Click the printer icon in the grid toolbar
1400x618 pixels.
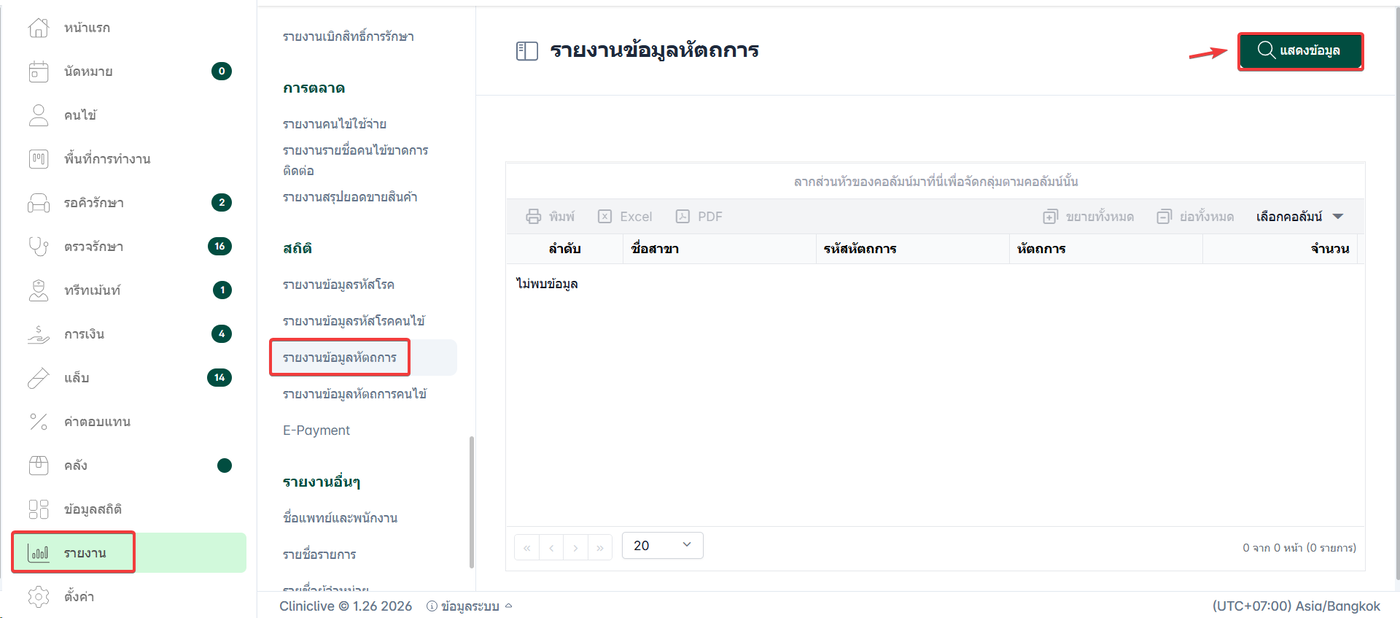pos(534,216)
